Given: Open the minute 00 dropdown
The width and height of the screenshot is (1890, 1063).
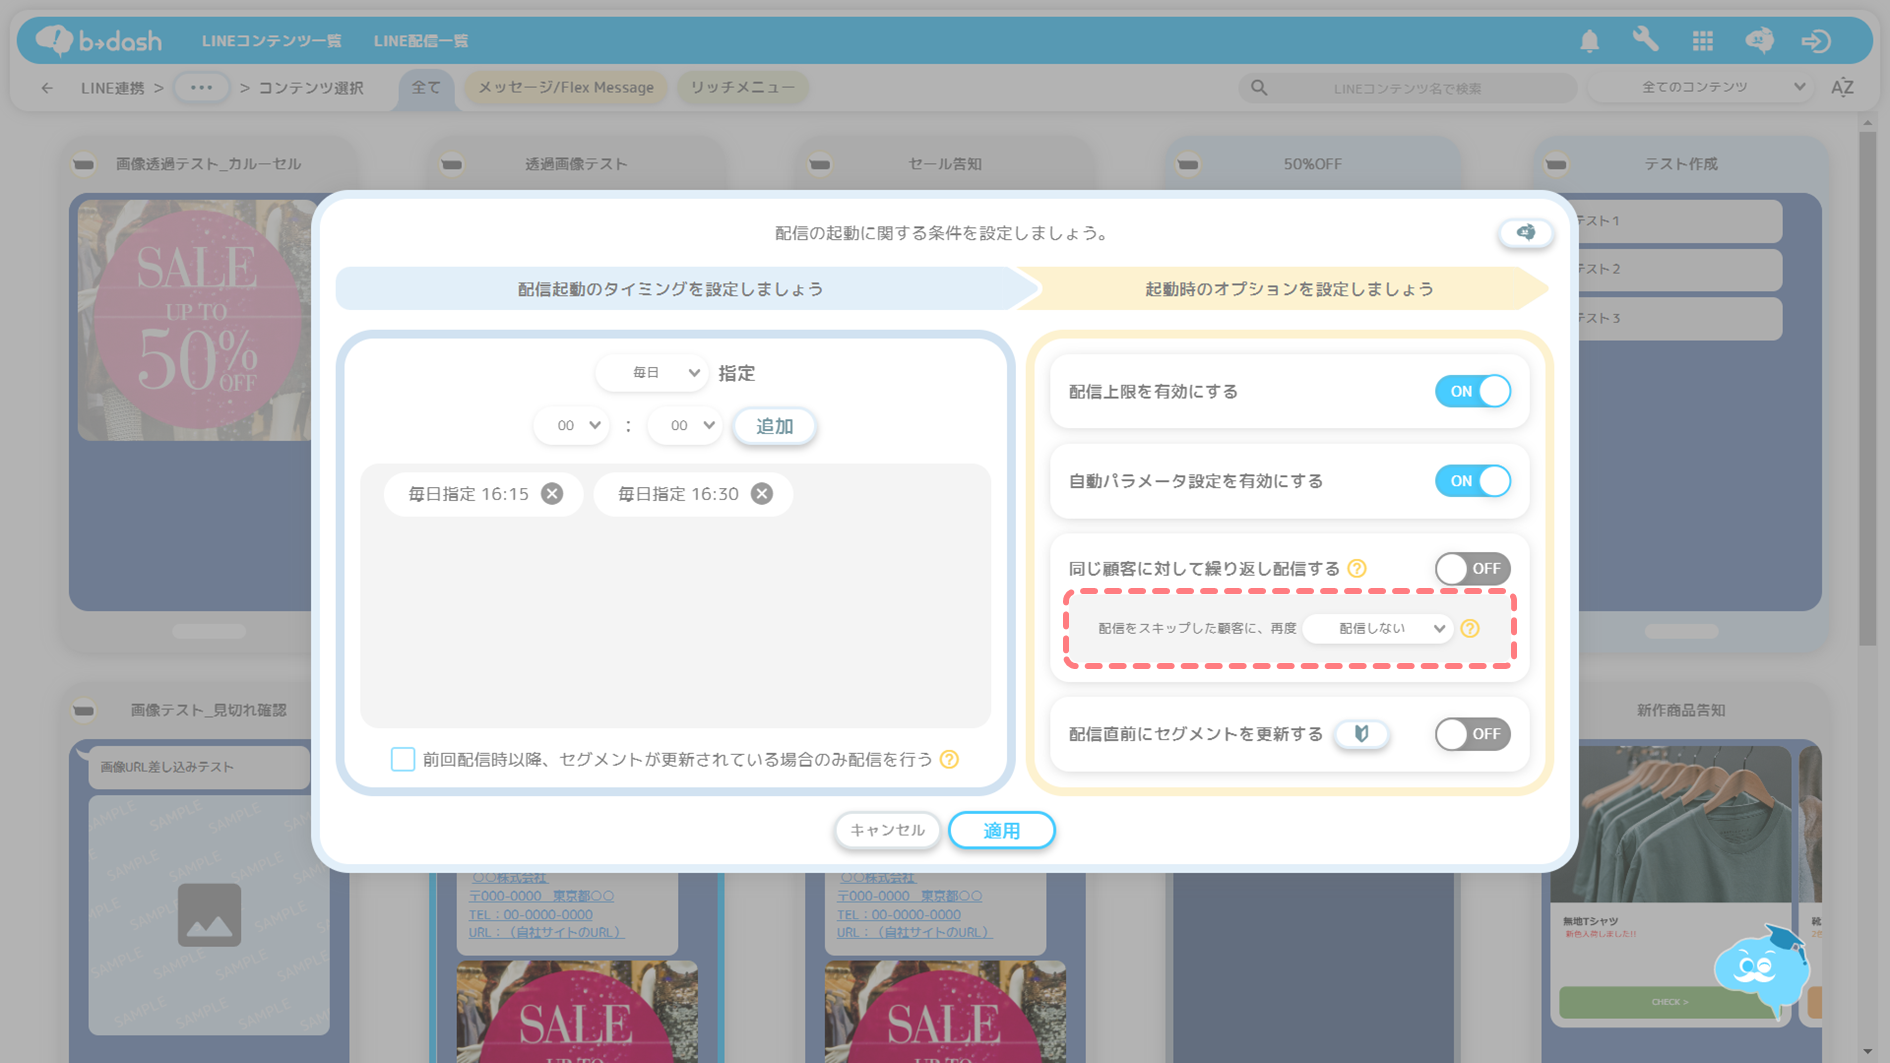Looking at the screenshot, I should [x=685, y=426].
